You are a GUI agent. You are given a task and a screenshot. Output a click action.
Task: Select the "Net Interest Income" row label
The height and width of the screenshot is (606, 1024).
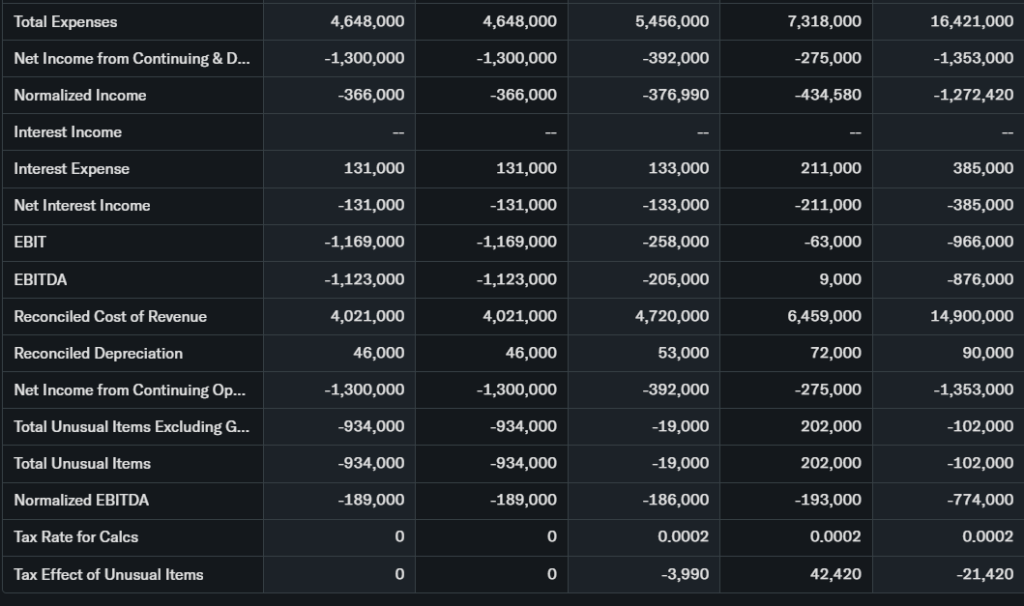click(82, 206)
